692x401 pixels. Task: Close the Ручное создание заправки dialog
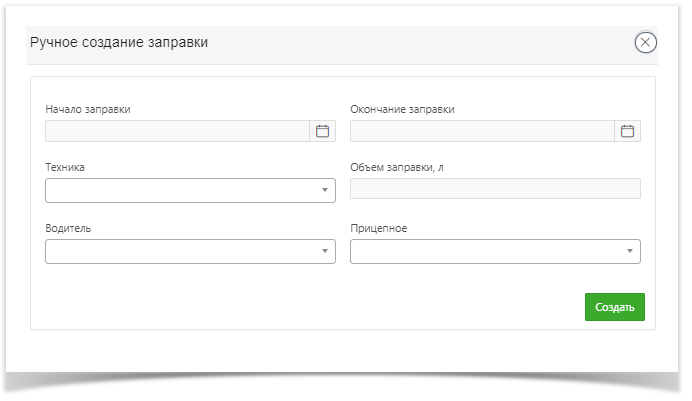click(x=645, y=42)
